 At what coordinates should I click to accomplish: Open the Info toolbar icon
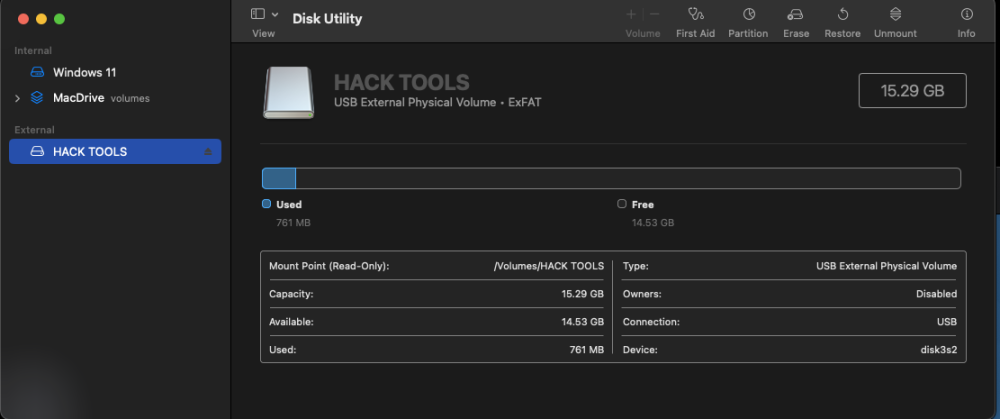[x=966, y=14]
